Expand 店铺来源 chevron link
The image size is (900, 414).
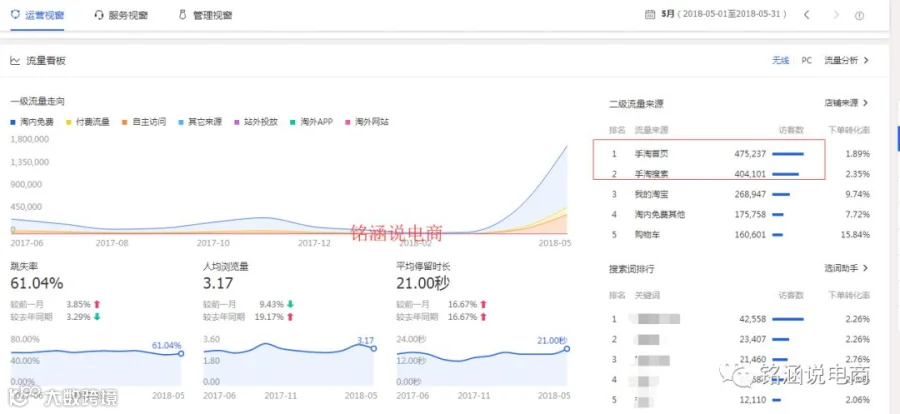coord(847,103)
